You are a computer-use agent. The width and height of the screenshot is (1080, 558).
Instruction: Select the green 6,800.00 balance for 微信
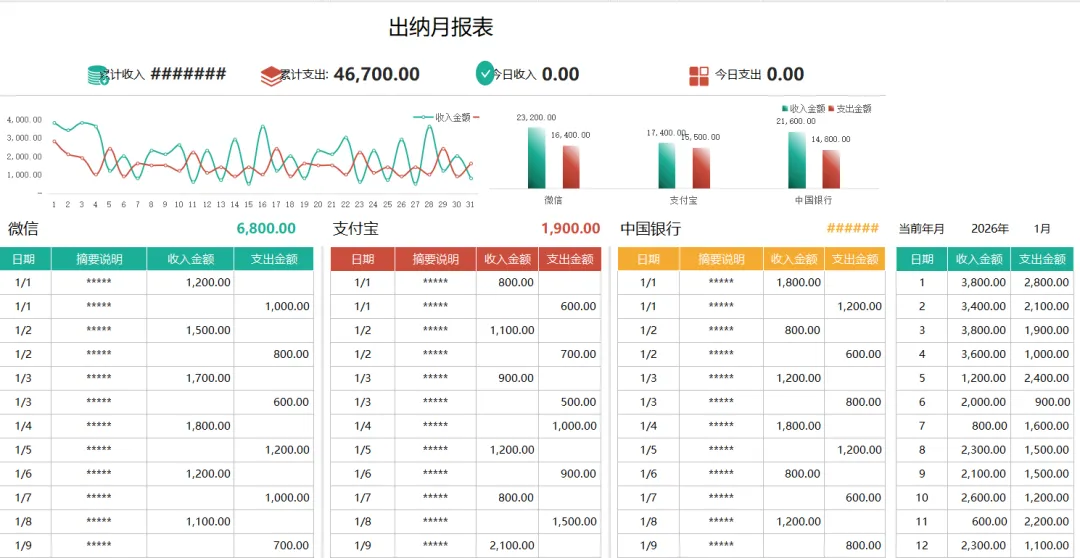[266, 228]
